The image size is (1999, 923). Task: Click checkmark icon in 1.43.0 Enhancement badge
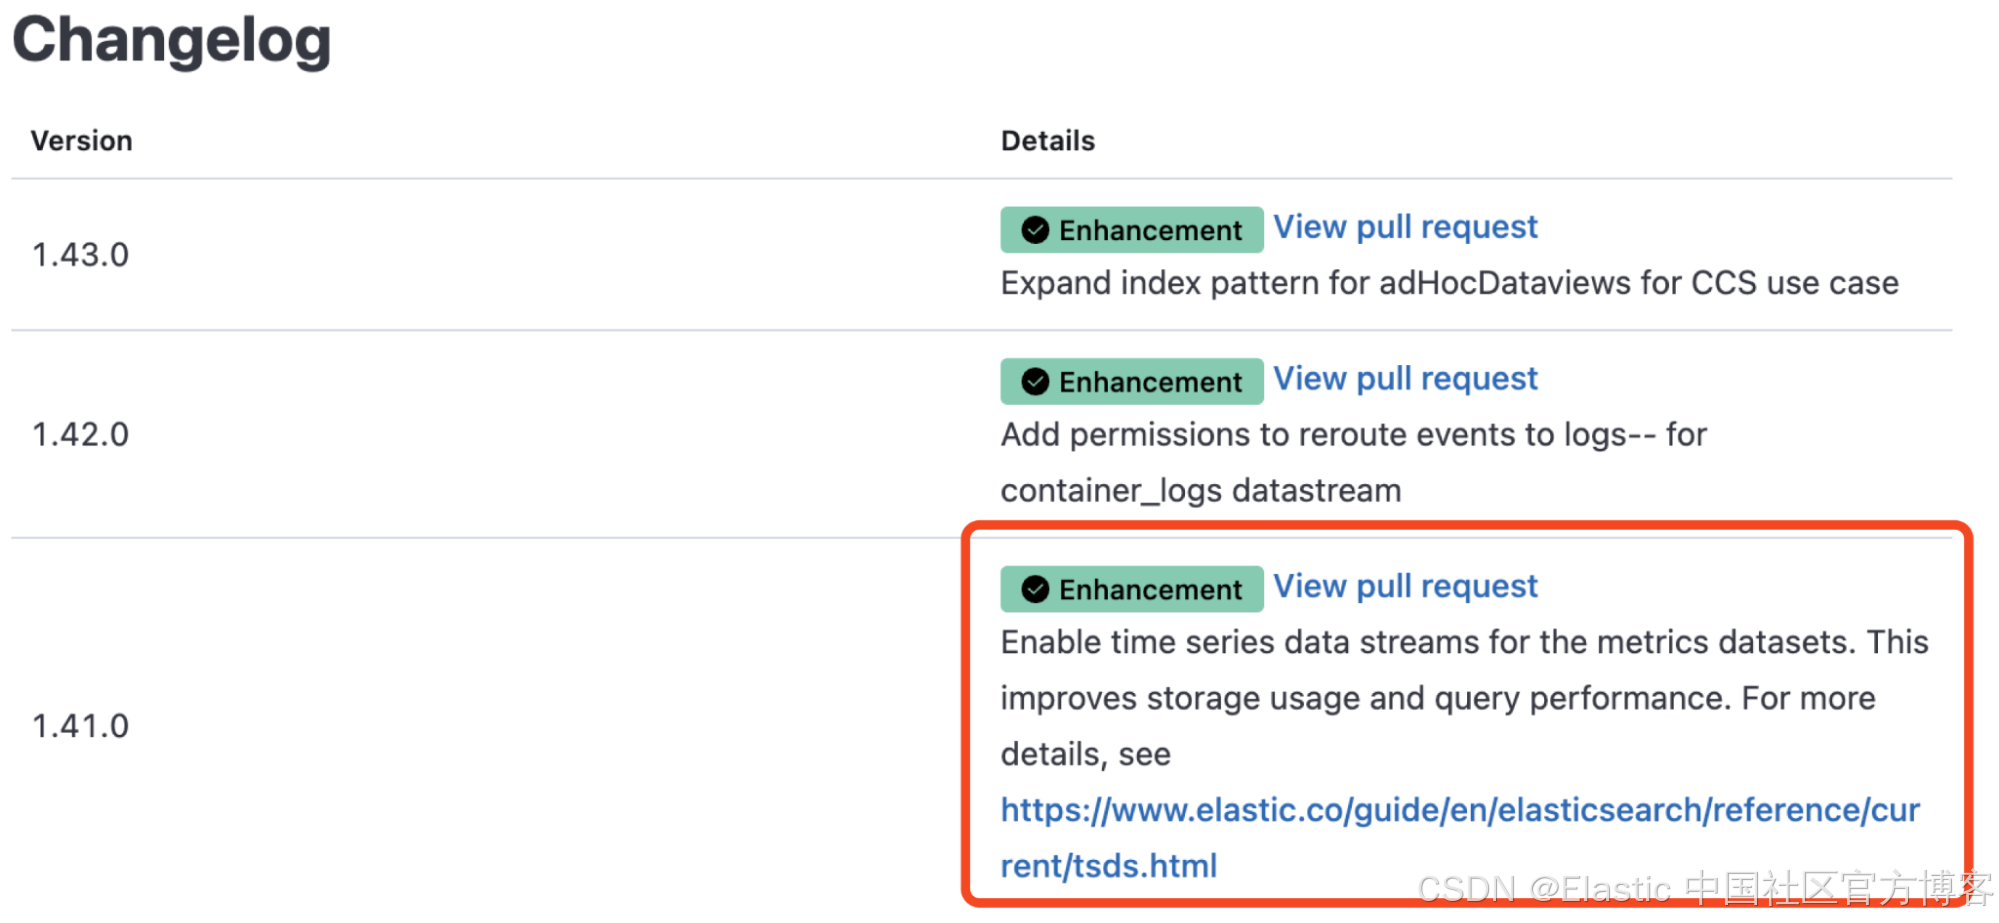coord(1035,230)
